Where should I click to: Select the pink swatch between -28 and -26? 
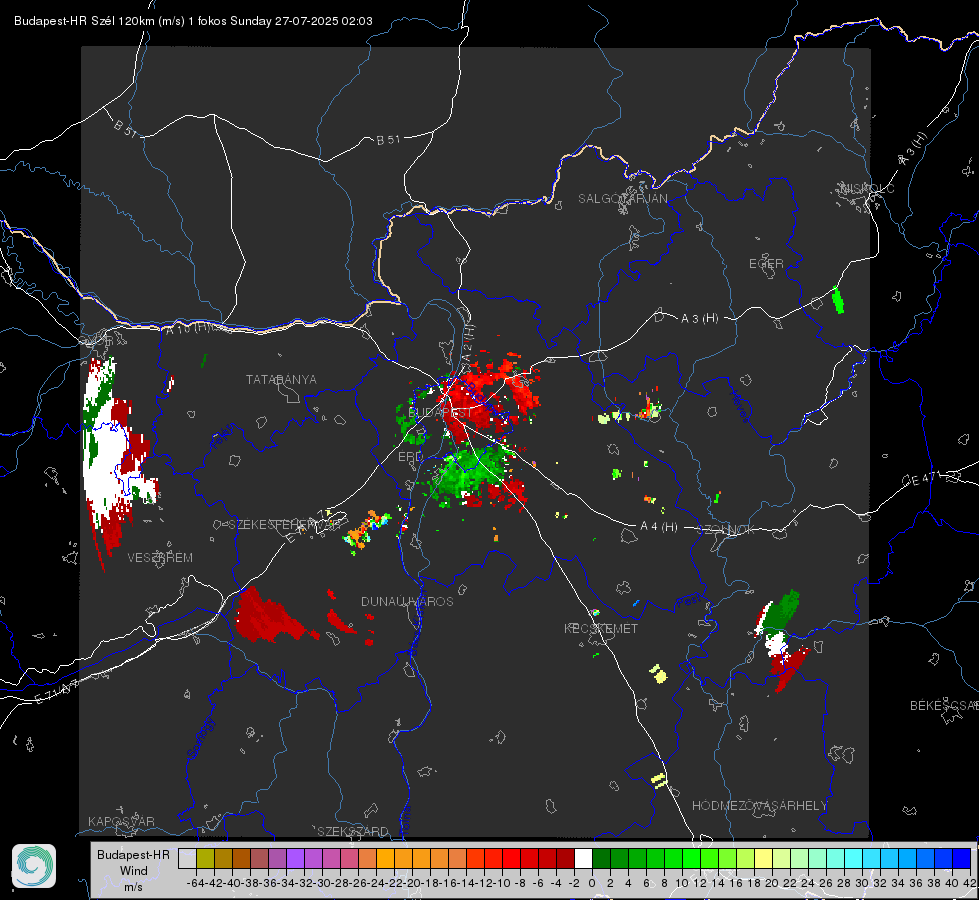350,858
